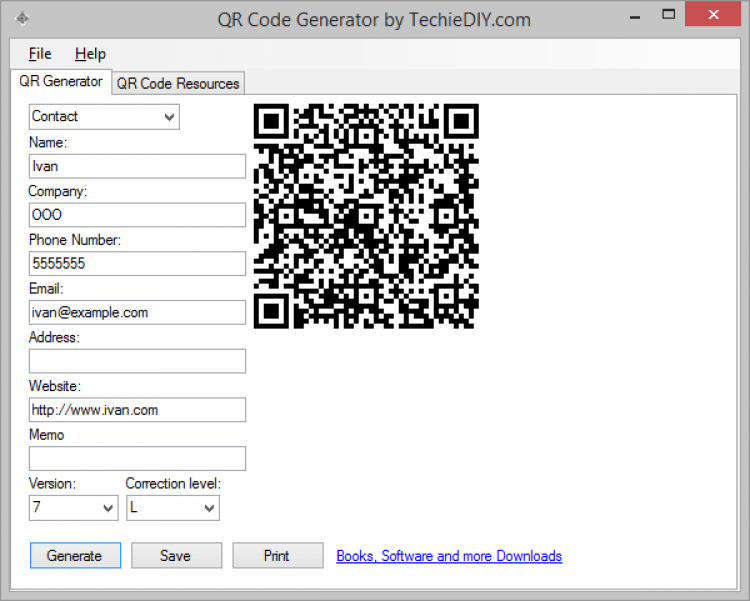Click the Phone Number field
This screenshot has width=750, height=601.
[137, 264]
